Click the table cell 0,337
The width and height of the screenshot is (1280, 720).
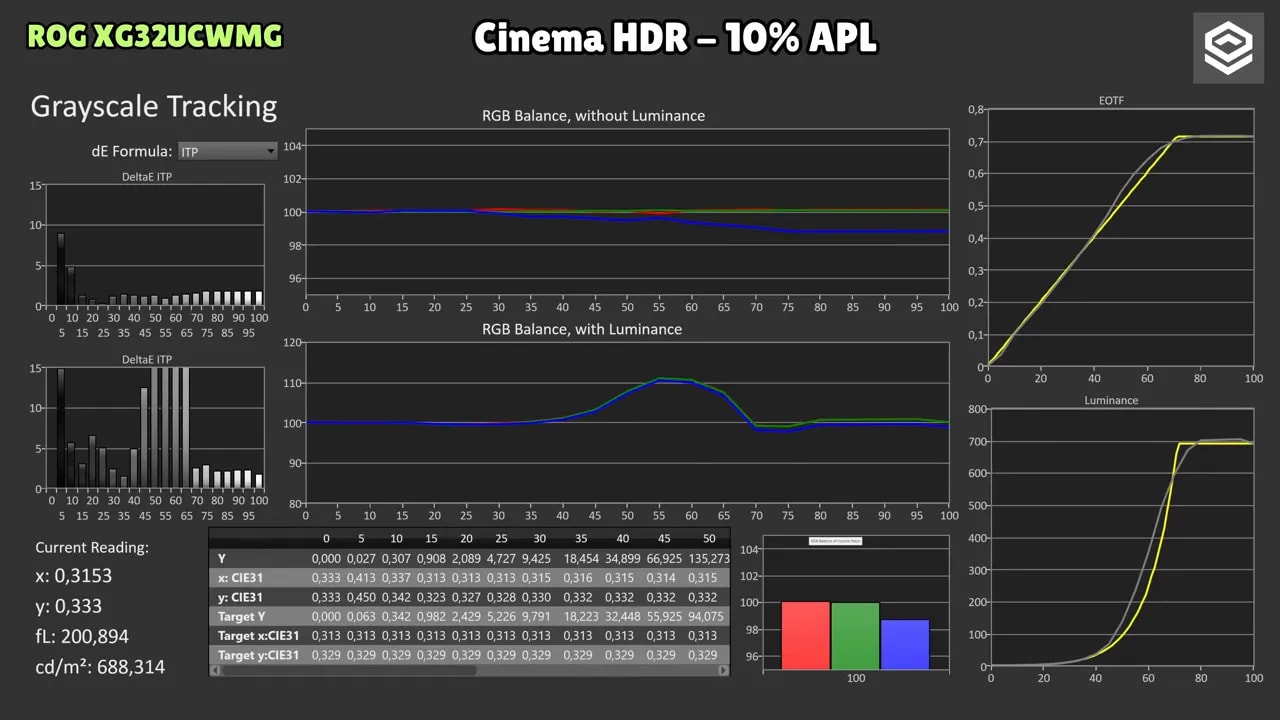[396, 577]
